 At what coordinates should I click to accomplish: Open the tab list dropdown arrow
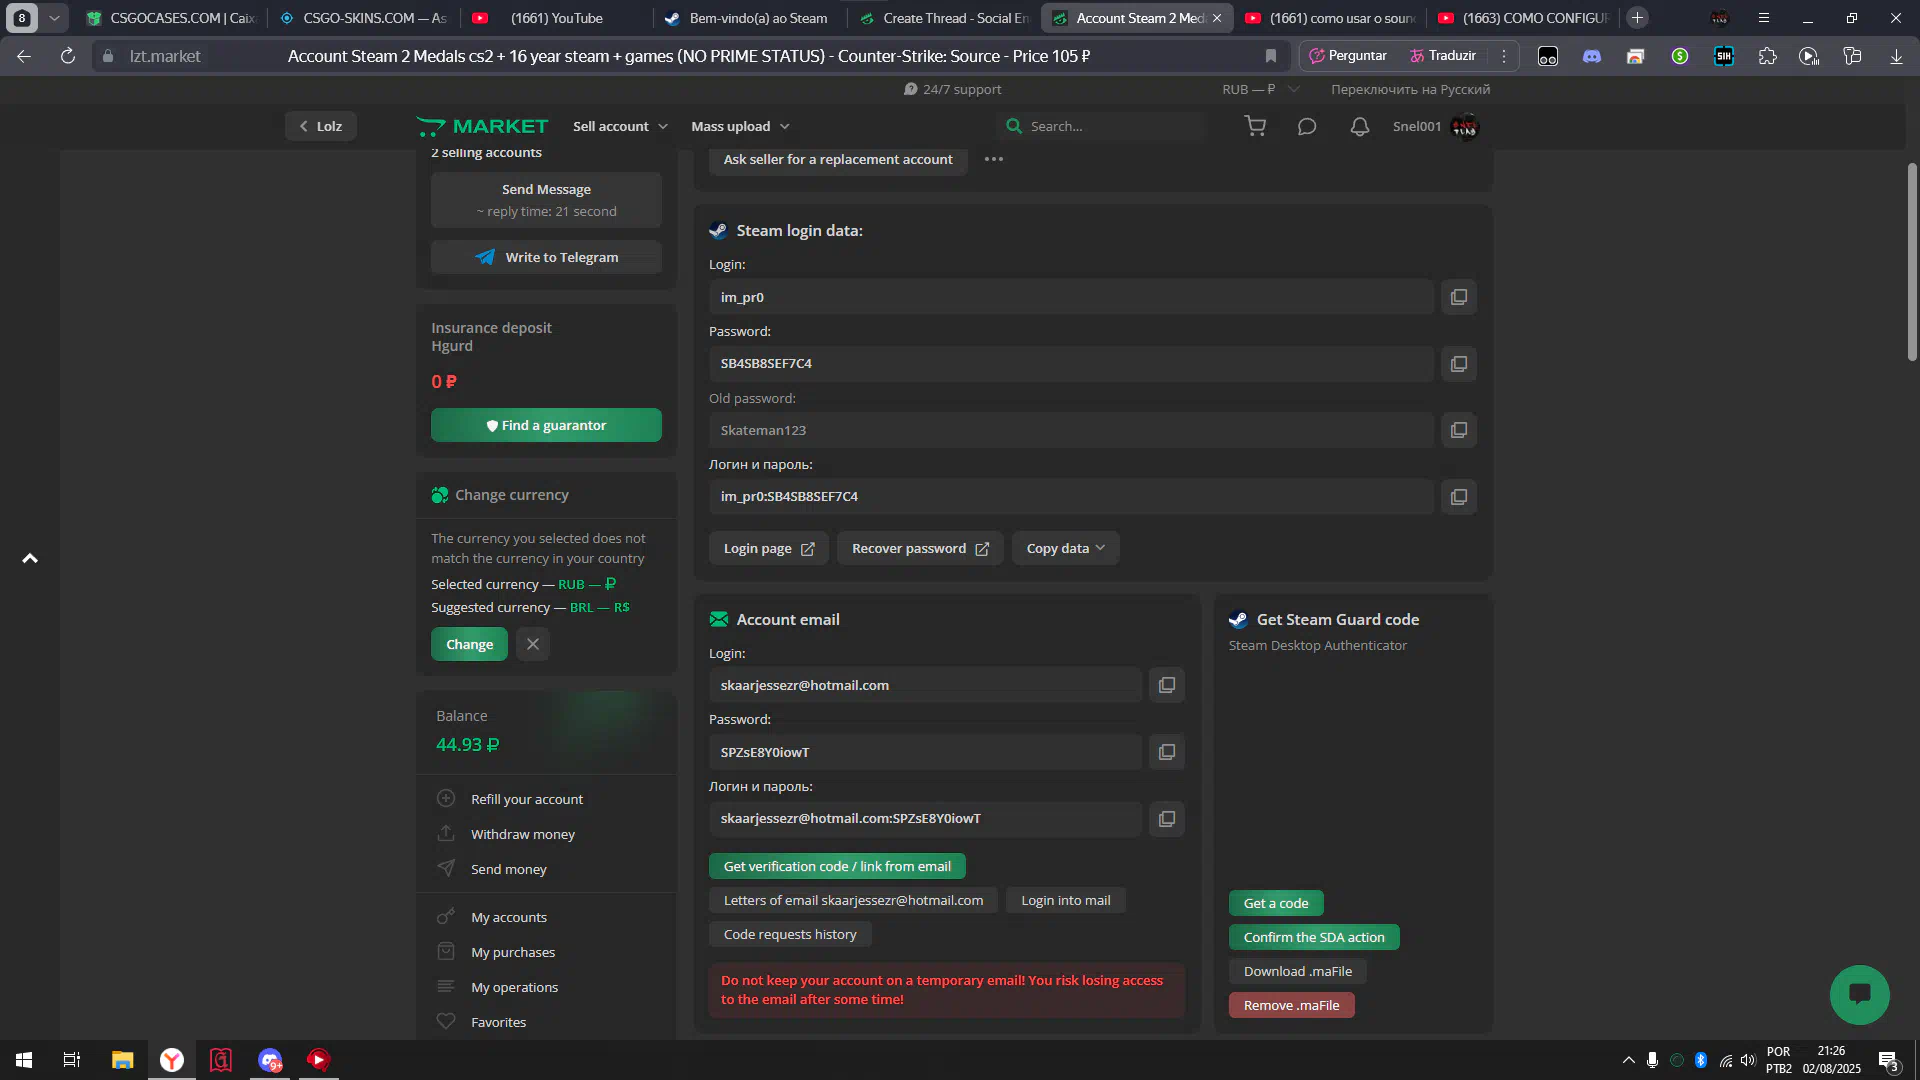tap(54, 18)
